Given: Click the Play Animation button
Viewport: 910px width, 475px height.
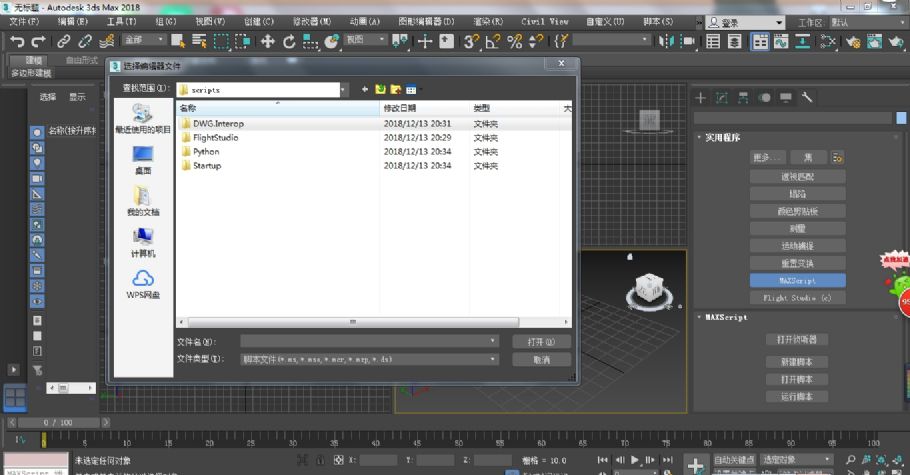Looking at the screenshot, I should 634,460.
